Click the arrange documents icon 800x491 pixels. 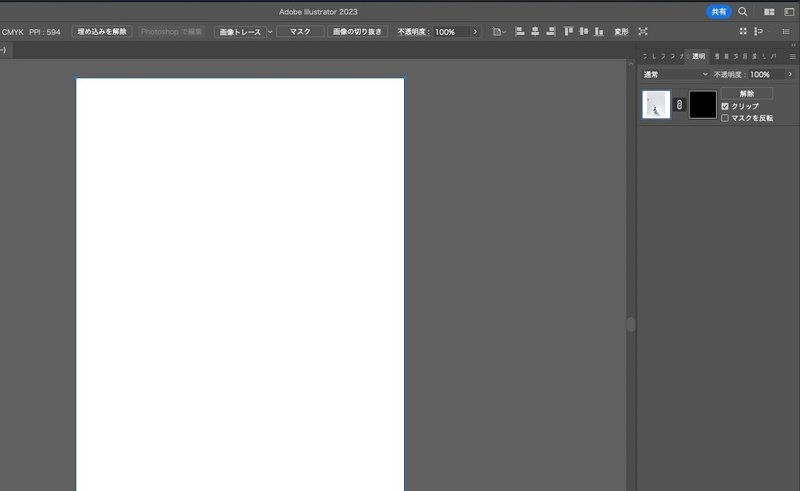click(769, 12)
